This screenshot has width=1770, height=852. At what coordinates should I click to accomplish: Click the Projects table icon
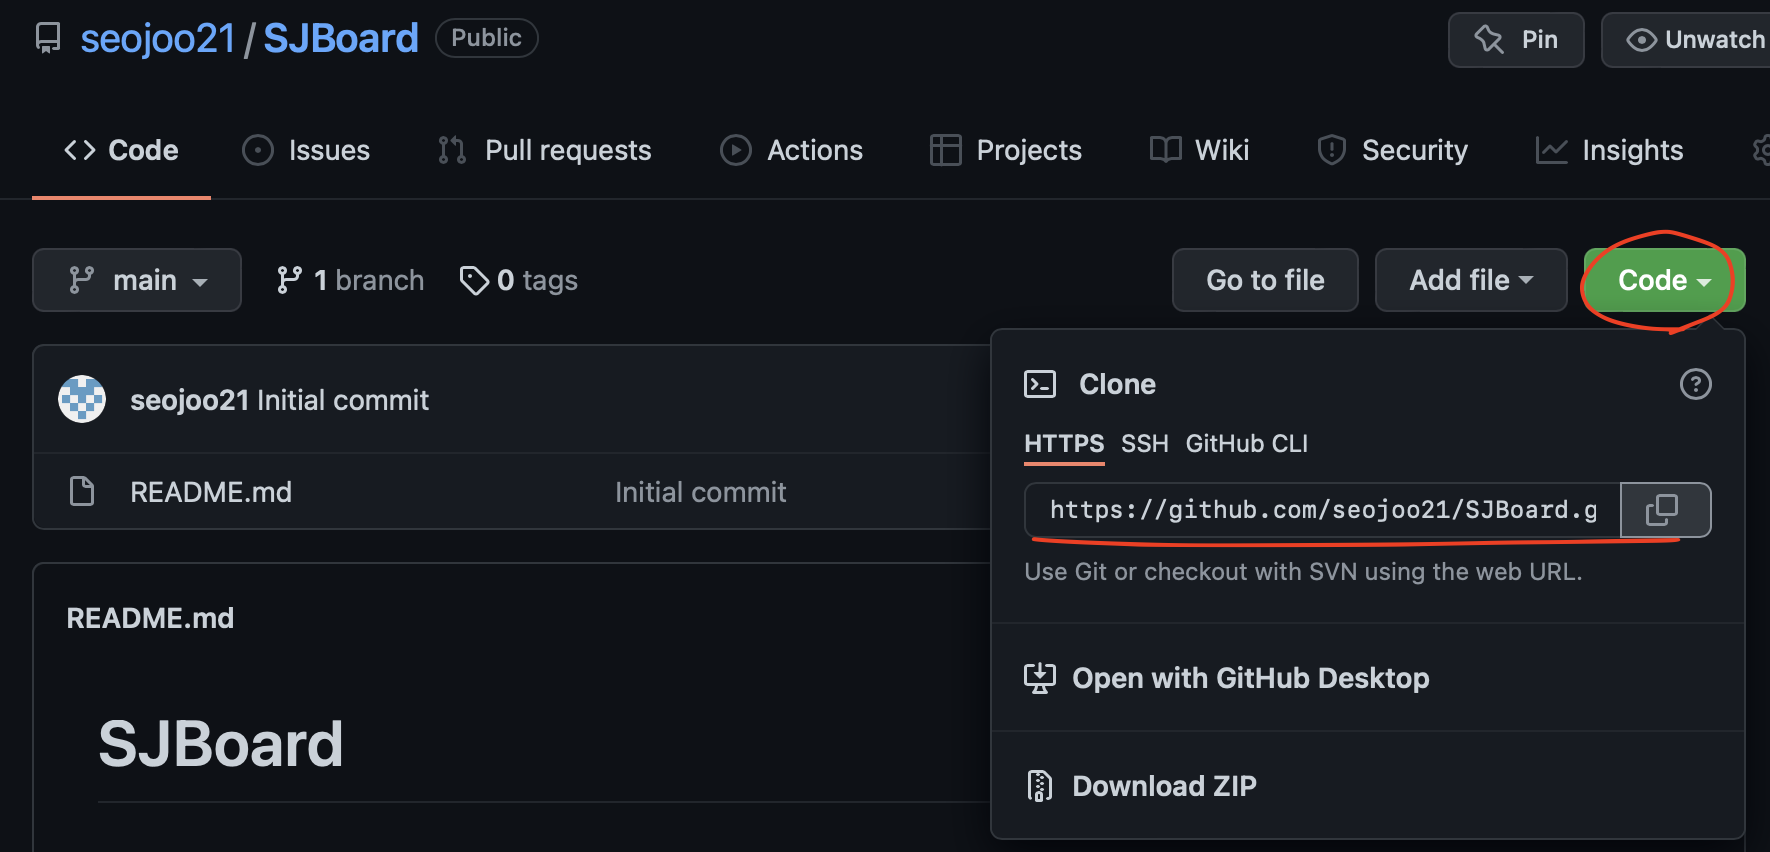click(945, 150)
